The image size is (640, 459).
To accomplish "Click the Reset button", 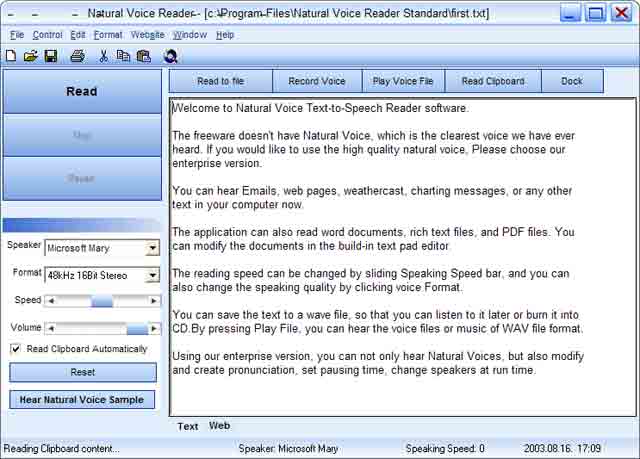I will 83,372.
